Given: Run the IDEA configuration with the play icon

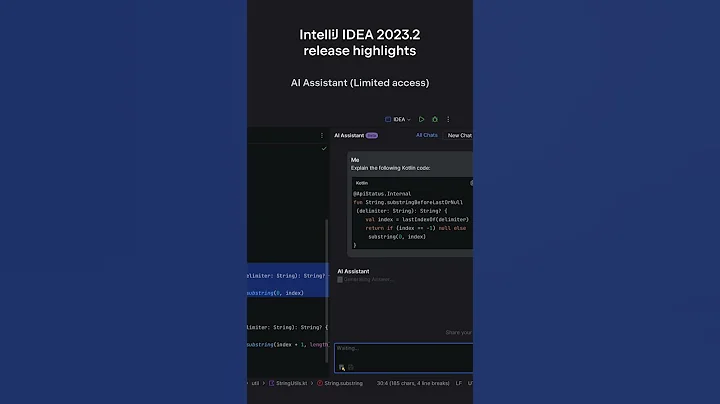Looking at the screenshot, I should tap(421, 119).
